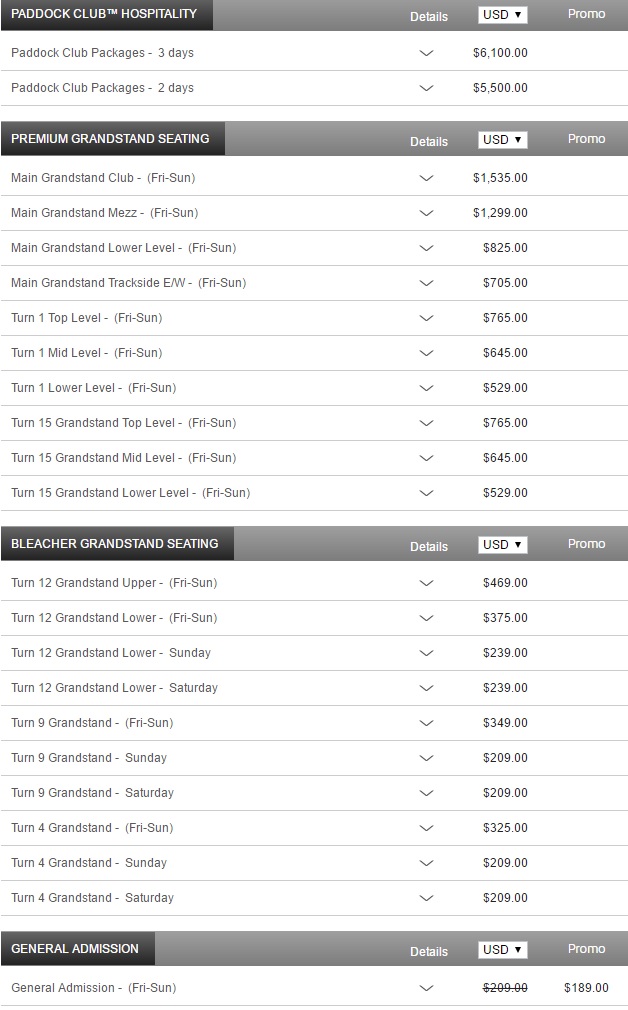Expand details for Paddock Club Packages 3 days
Screen dimensions: 628x1010
(426, 53)
